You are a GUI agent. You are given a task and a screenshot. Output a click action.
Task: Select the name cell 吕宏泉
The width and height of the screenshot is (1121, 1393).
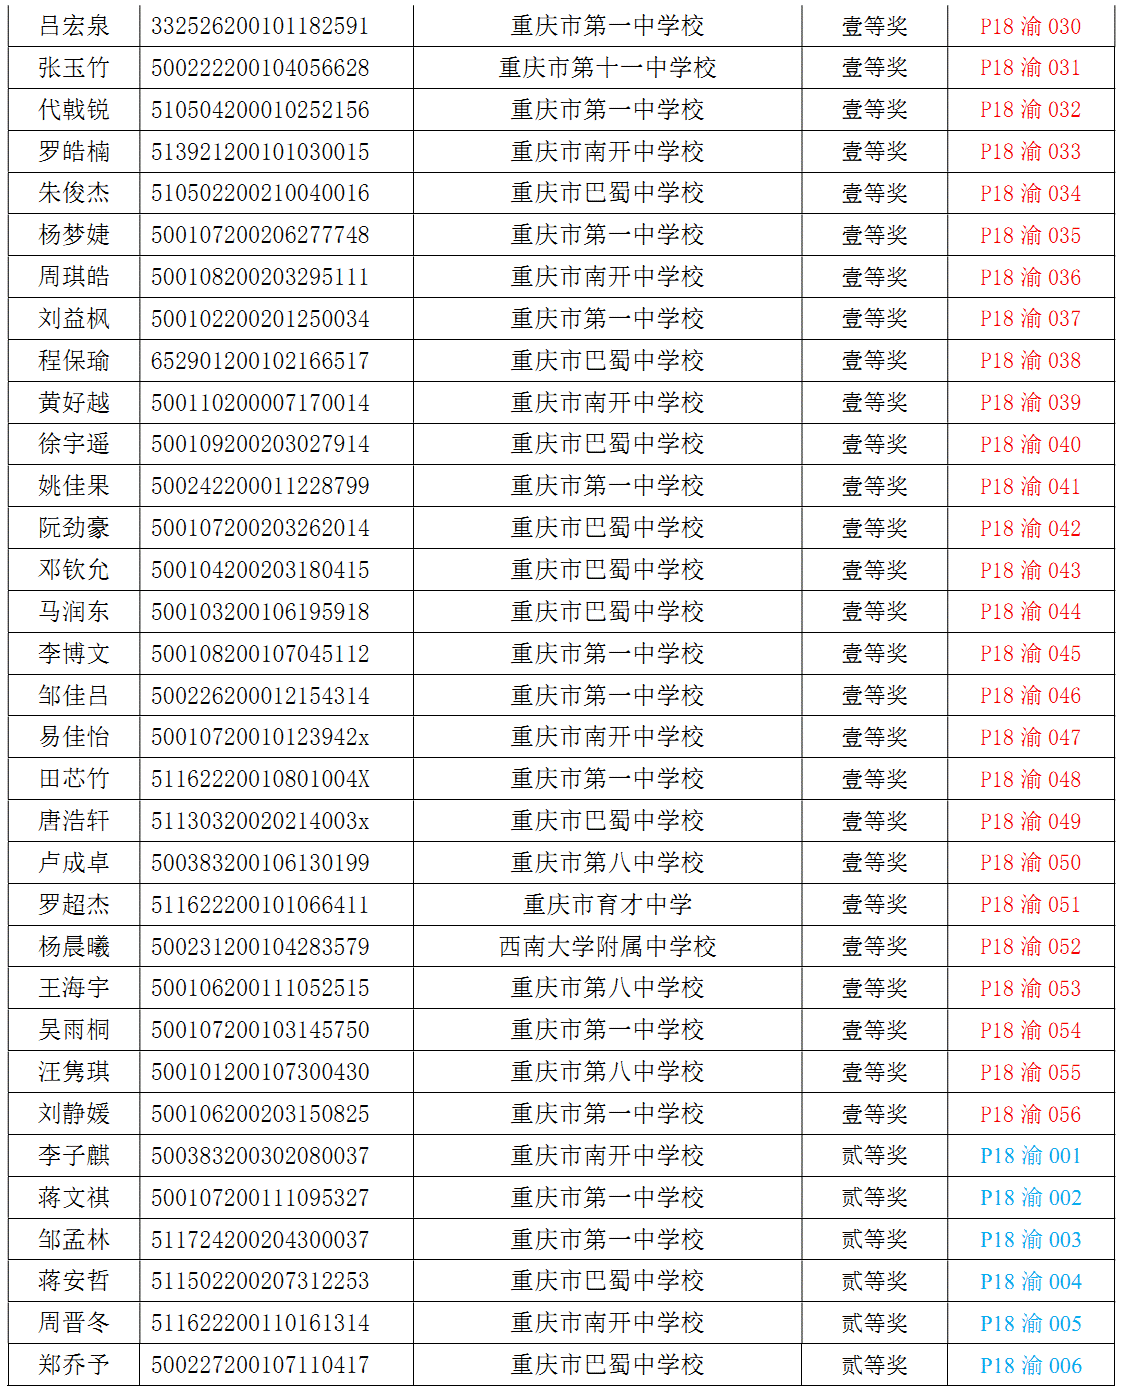coord(74,26)
